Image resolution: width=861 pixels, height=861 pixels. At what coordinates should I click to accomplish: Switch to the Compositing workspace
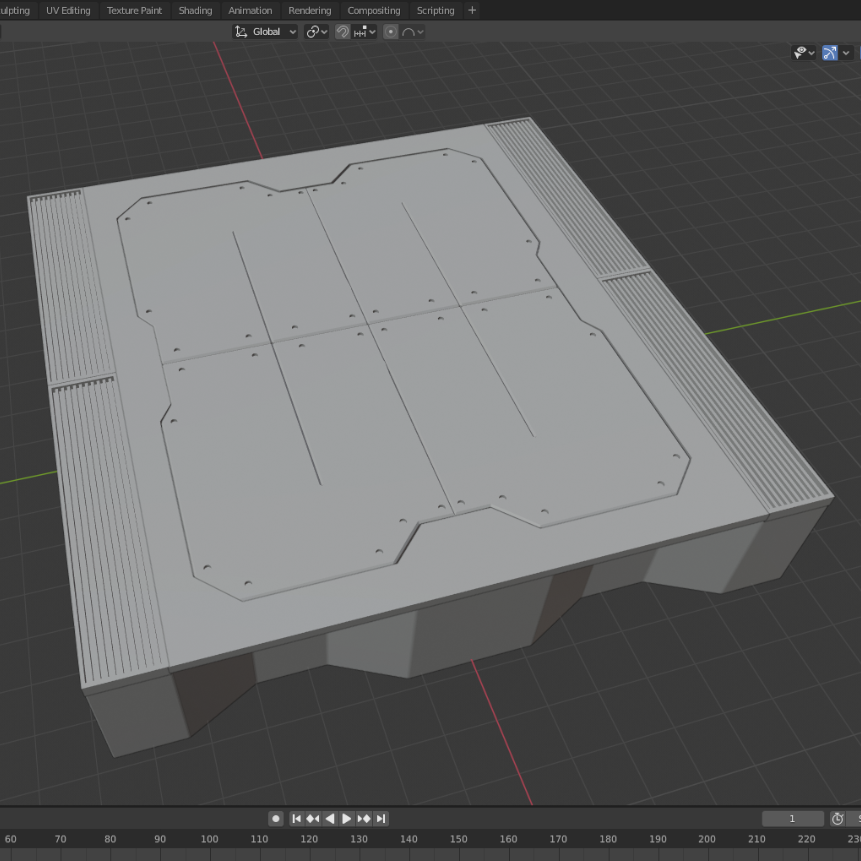tap(373, 10)
